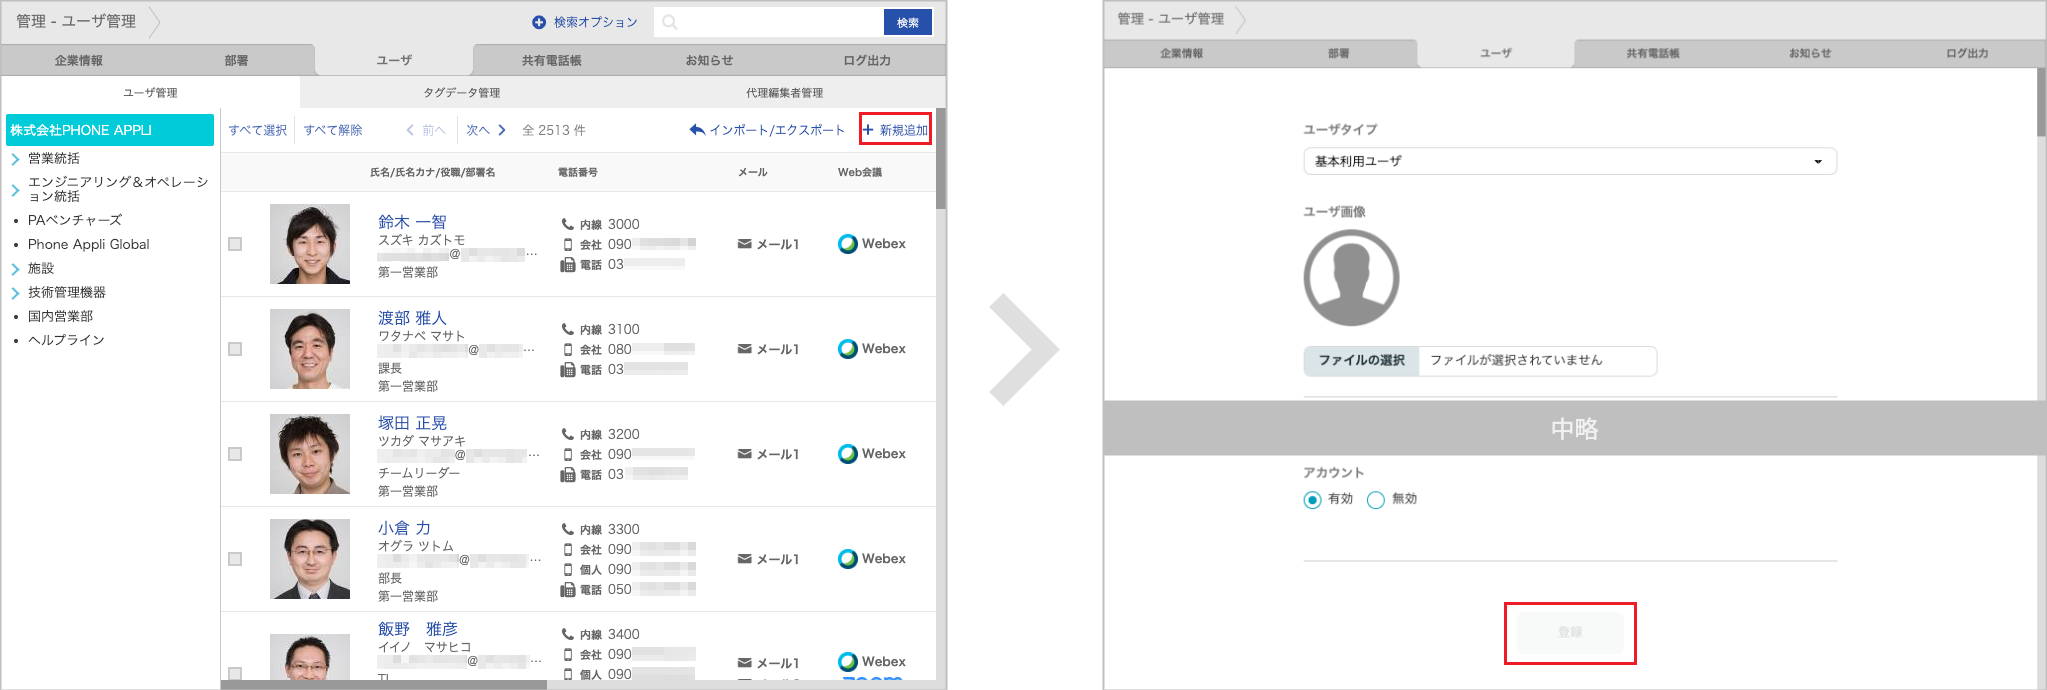Open the ユーザタイプ dropdown

[1569, 161]
